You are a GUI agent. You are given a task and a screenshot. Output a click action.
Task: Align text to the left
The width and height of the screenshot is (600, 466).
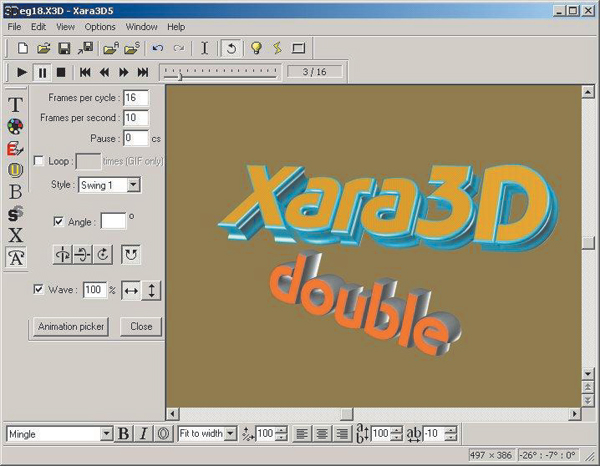[302, 434]
